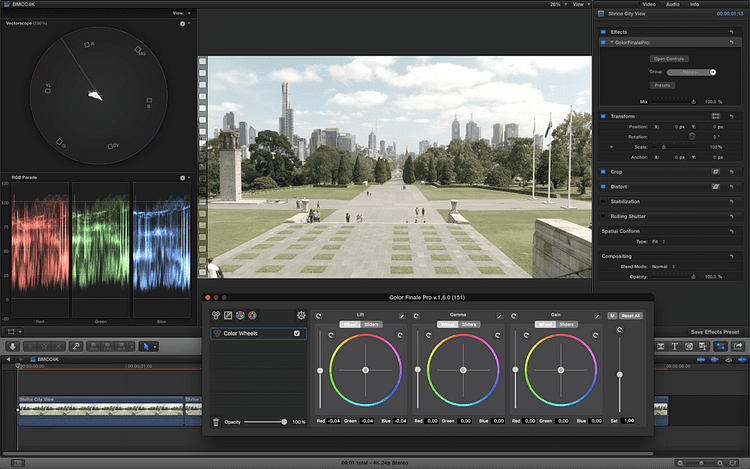Switch Lift to Sliders mode
The image size is (750, 469).
(372, 324)
